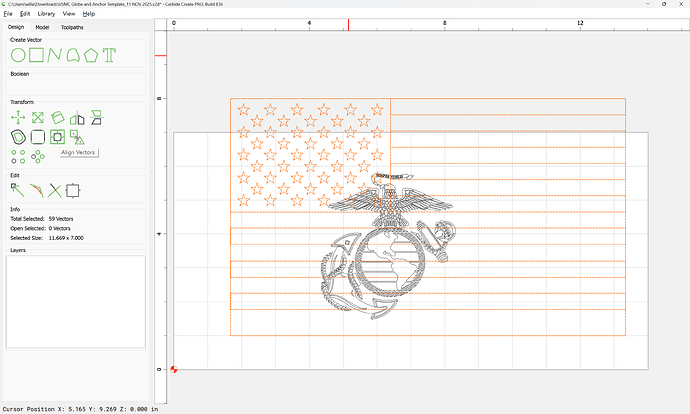The image size is (690, 414).
Task: Choose the Polyline drawing tool
Action: (x=54, y=53)
